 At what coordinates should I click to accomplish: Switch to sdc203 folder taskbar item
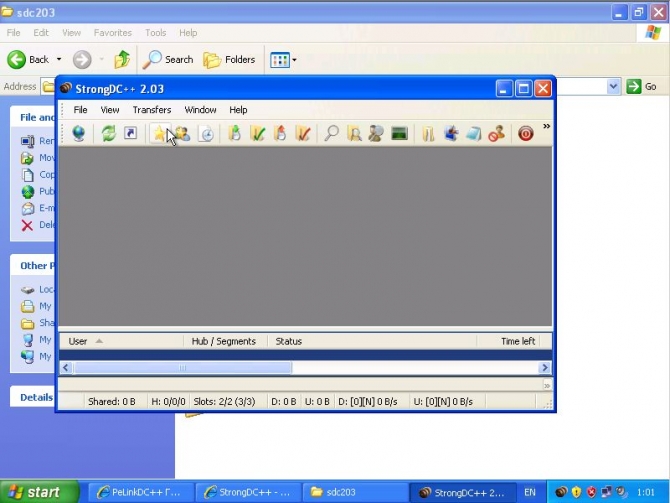tap(355, 492)
